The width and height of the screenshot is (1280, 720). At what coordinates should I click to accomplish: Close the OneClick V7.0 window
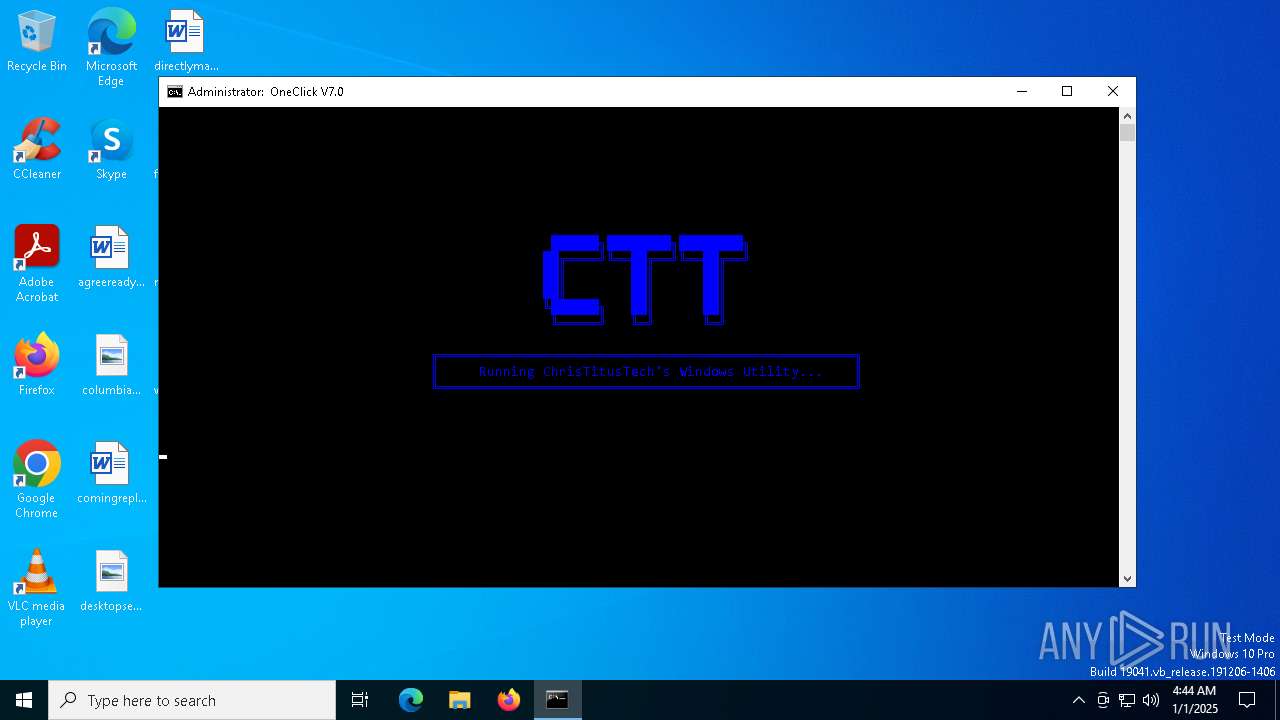[1113, 92]
